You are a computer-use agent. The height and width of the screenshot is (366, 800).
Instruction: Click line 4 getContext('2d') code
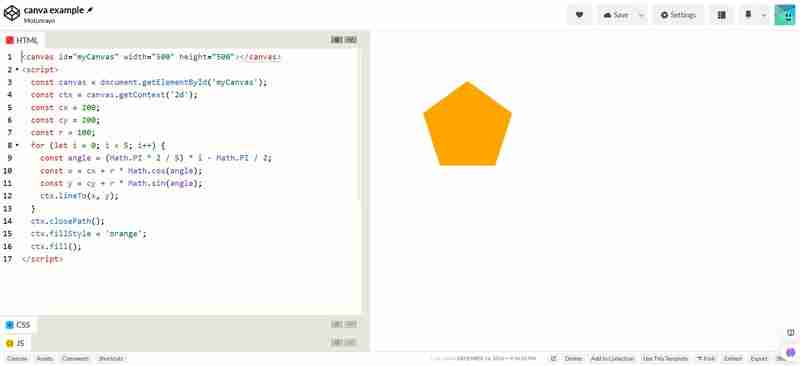[x=114, y=95]
